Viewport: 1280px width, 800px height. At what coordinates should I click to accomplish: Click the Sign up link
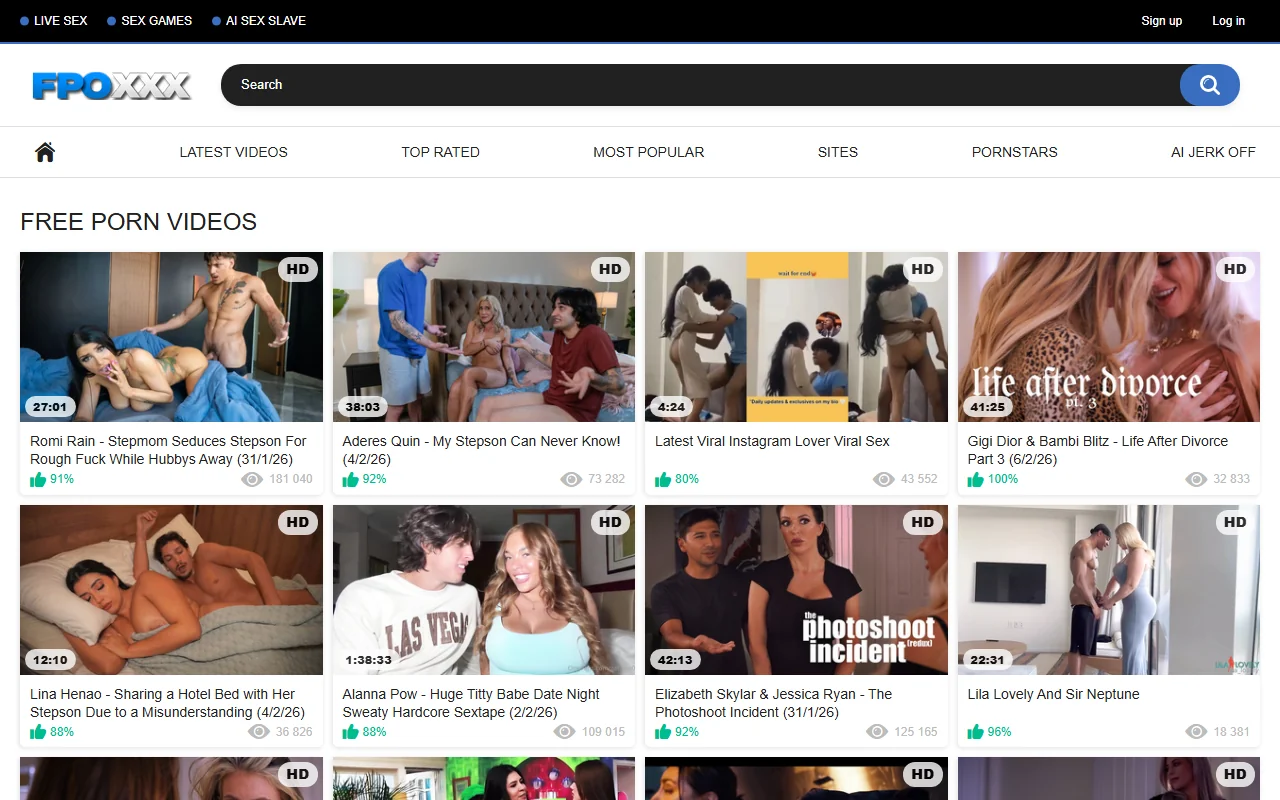[x=1161, y=20]
